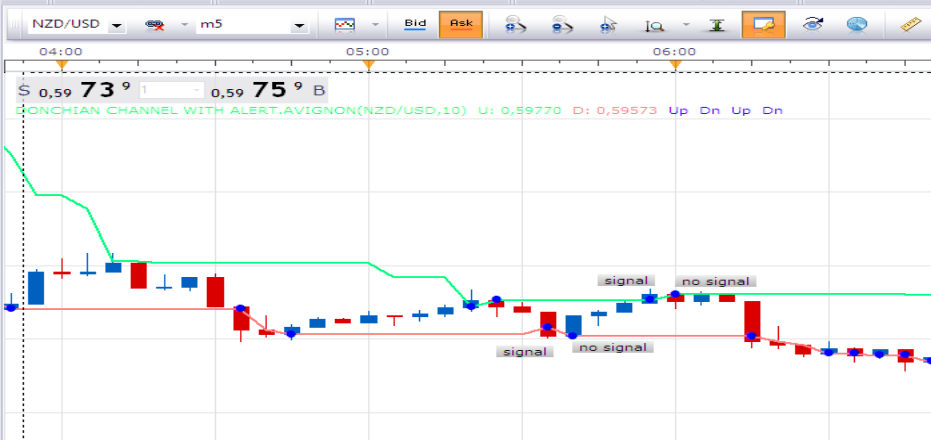Open the NZD/USD symbol dropdown
This screenshot has height=440, width=931.
tap(117, 26)
